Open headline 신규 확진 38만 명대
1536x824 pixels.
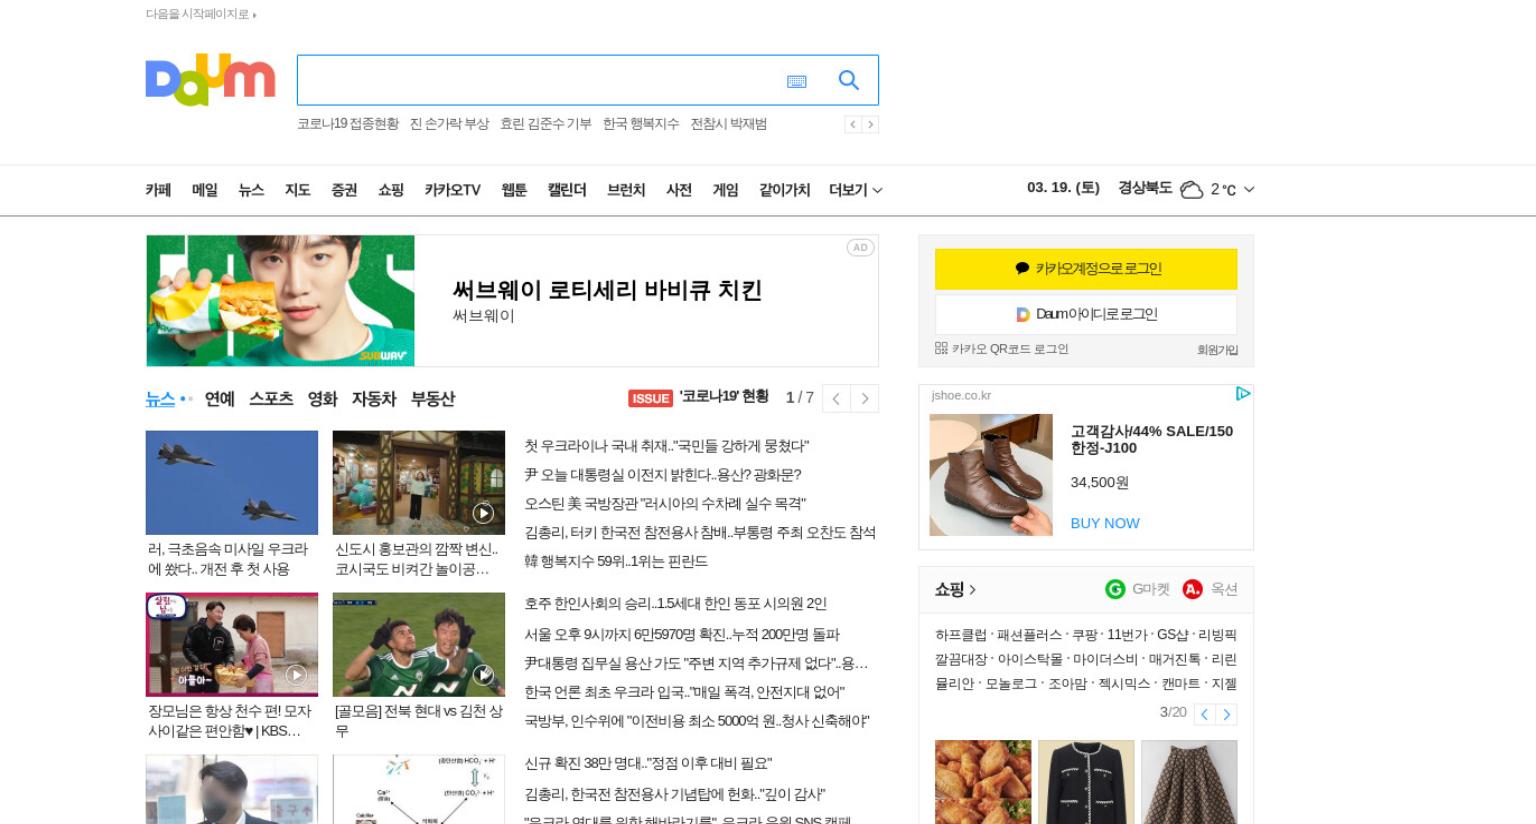(x=648, y=764)
